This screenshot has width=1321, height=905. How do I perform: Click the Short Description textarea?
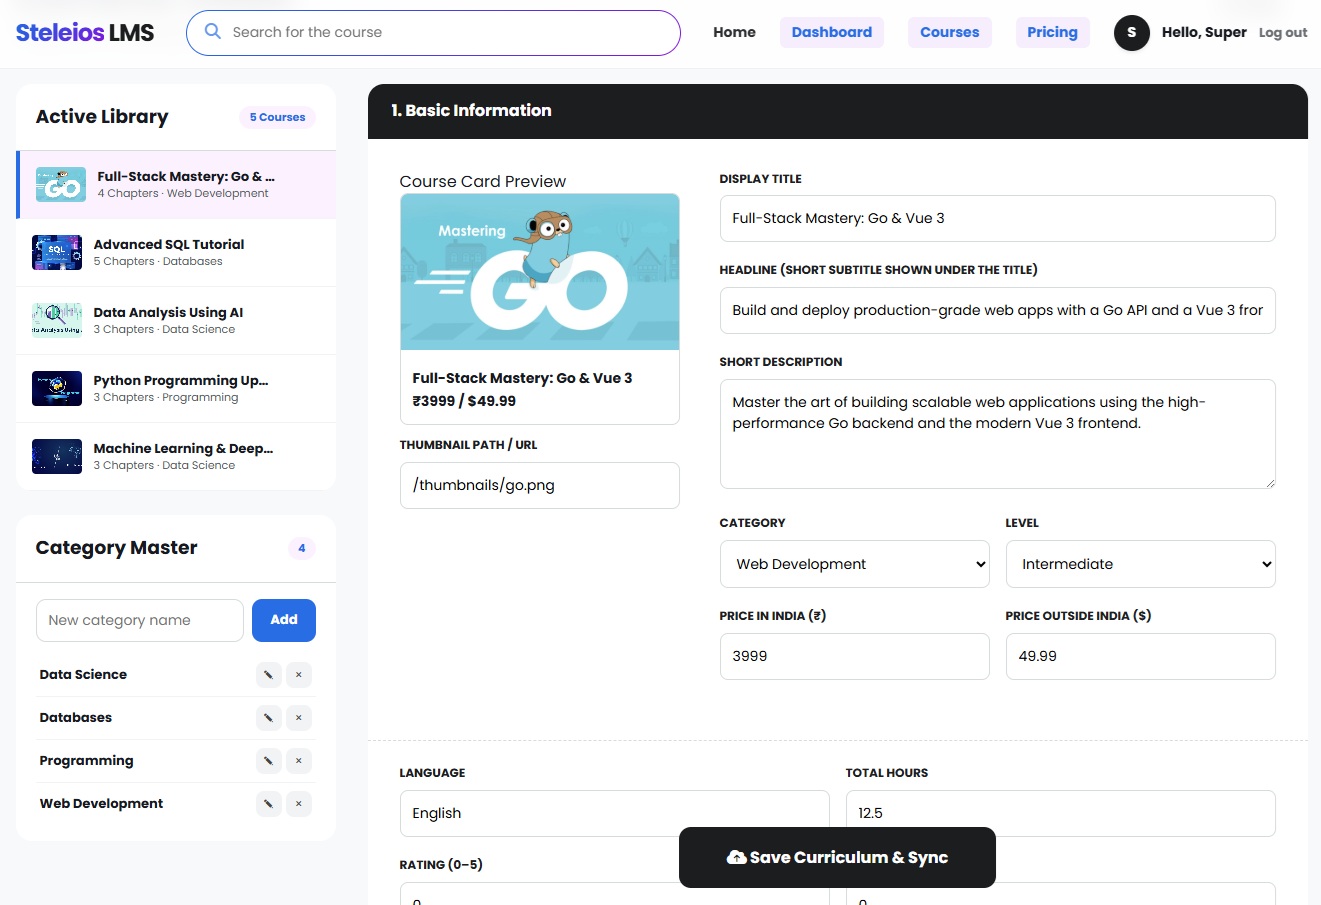[997, 434]
